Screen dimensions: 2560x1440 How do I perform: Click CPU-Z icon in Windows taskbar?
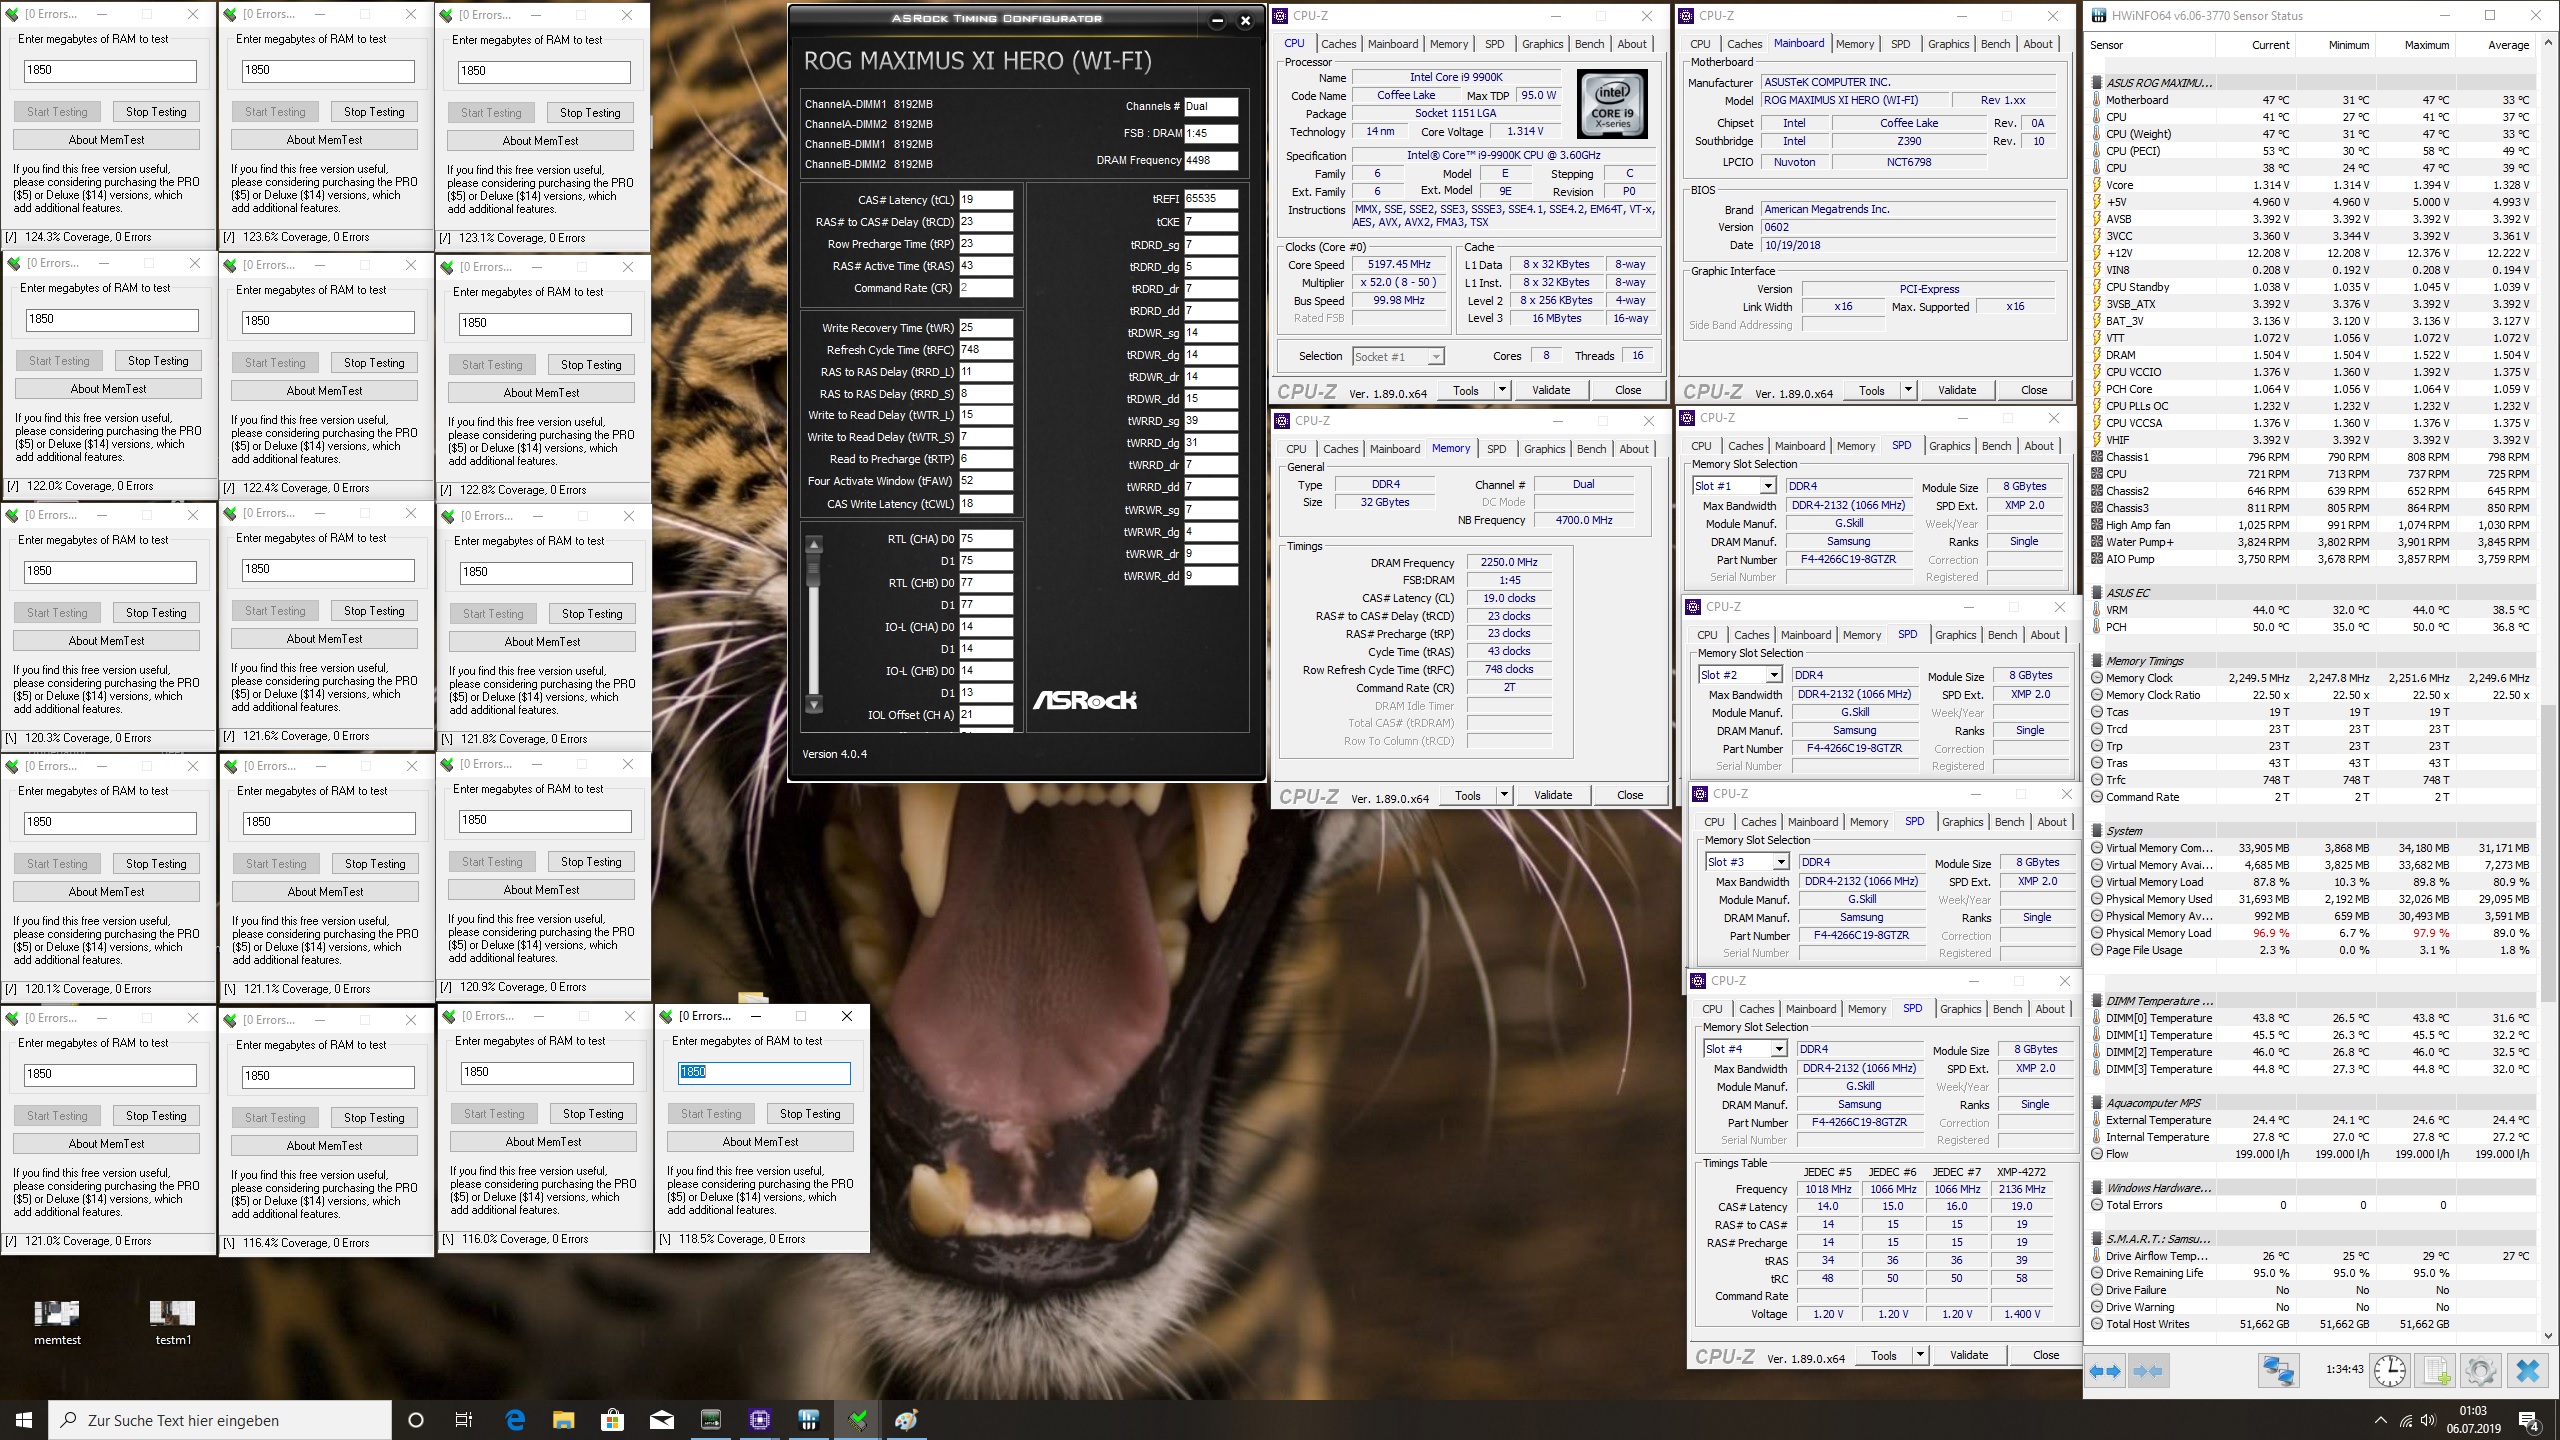[x=759, y=1419]
